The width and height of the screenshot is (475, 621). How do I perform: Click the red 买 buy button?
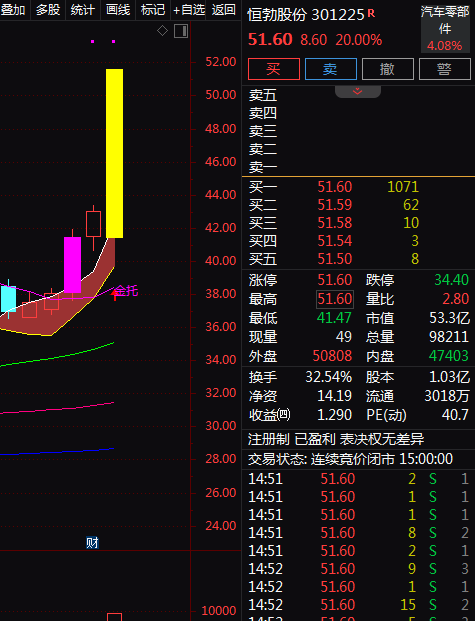coord(274,69)
